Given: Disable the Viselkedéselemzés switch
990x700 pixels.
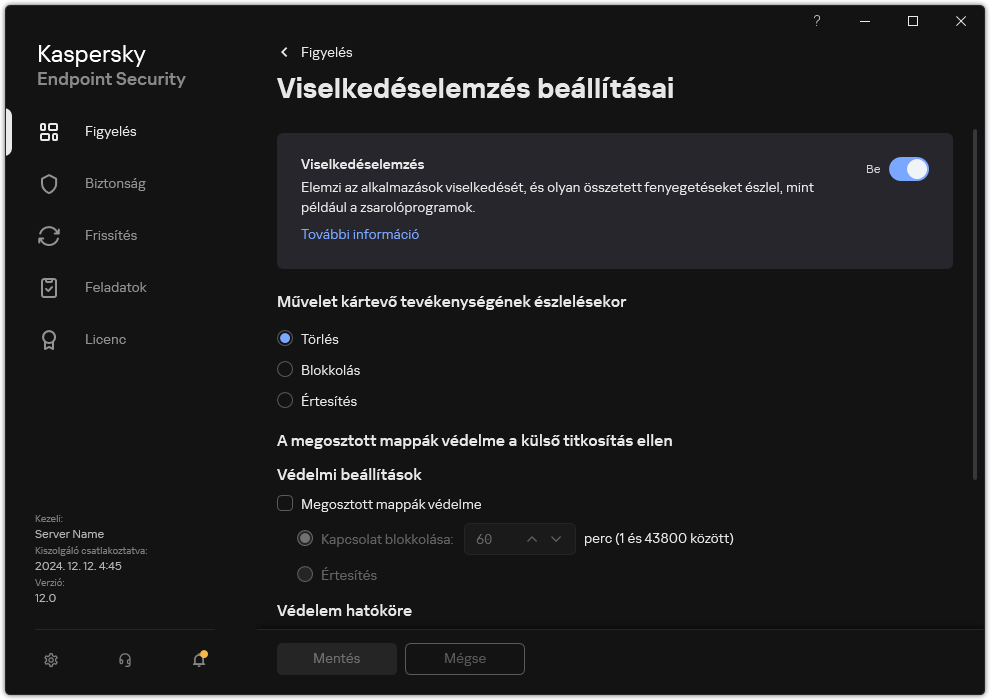Looking at the screenshot, I should (x=910, y=169).
